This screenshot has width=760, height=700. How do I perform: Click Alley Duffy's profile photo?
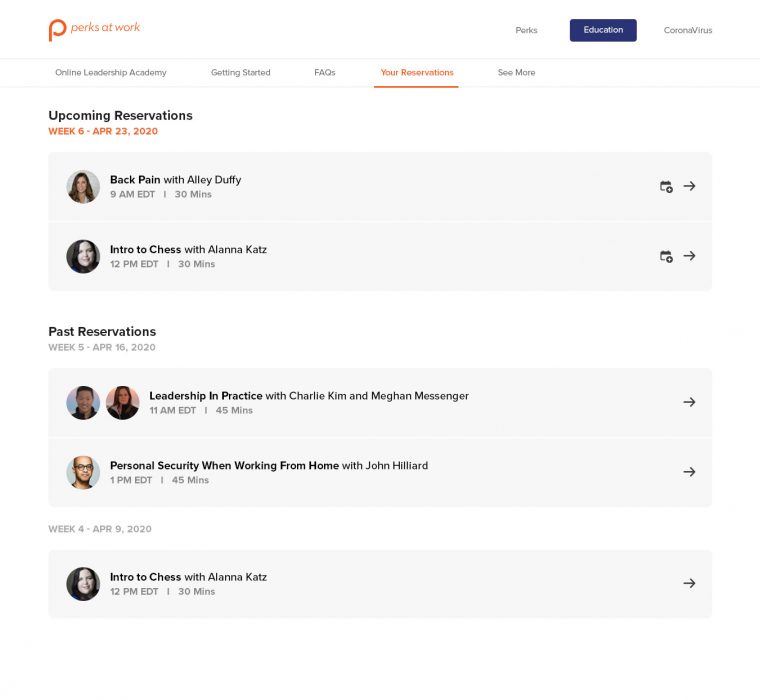click(83, 187)
